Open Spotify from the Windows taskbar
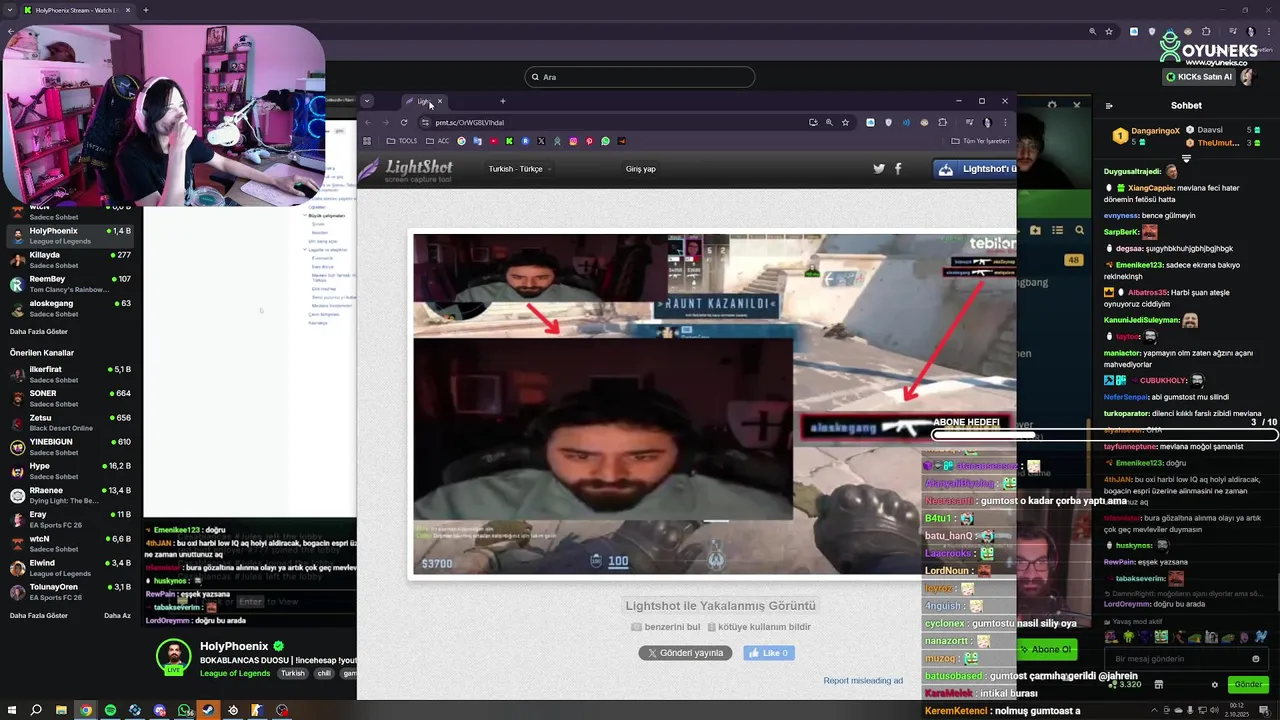 click(110, 710)
